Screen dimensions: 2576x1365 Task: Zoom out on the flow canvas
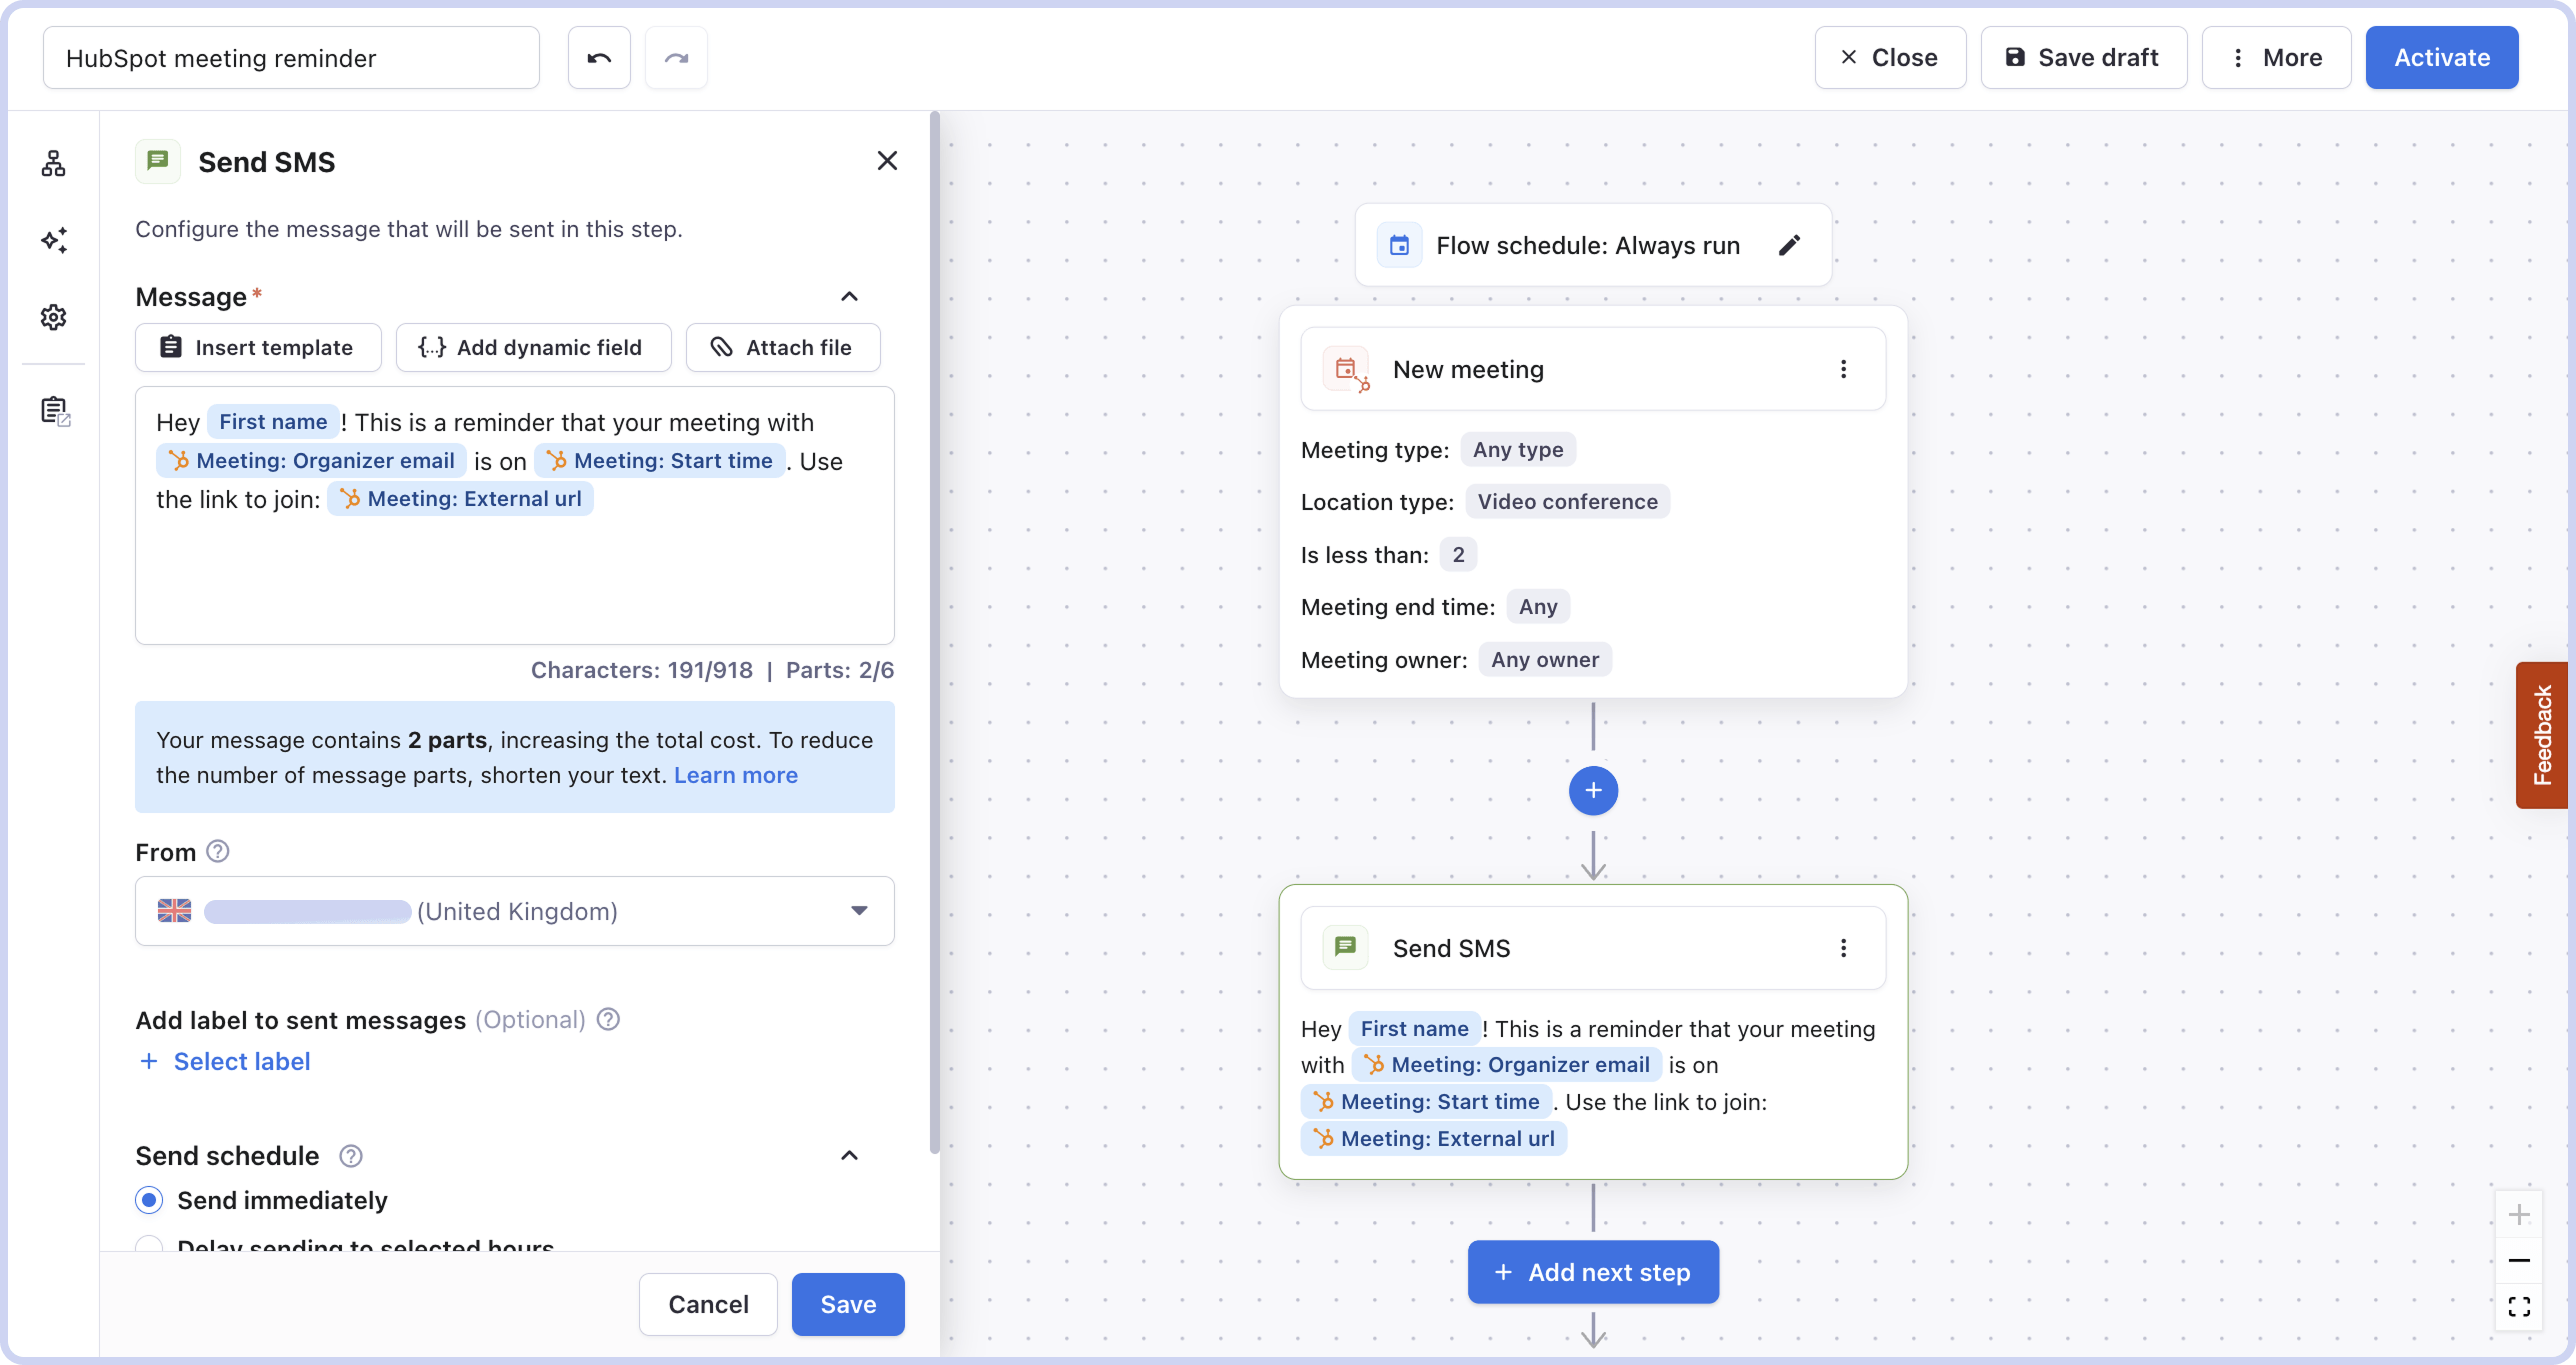click(x=2519, y=1260)
